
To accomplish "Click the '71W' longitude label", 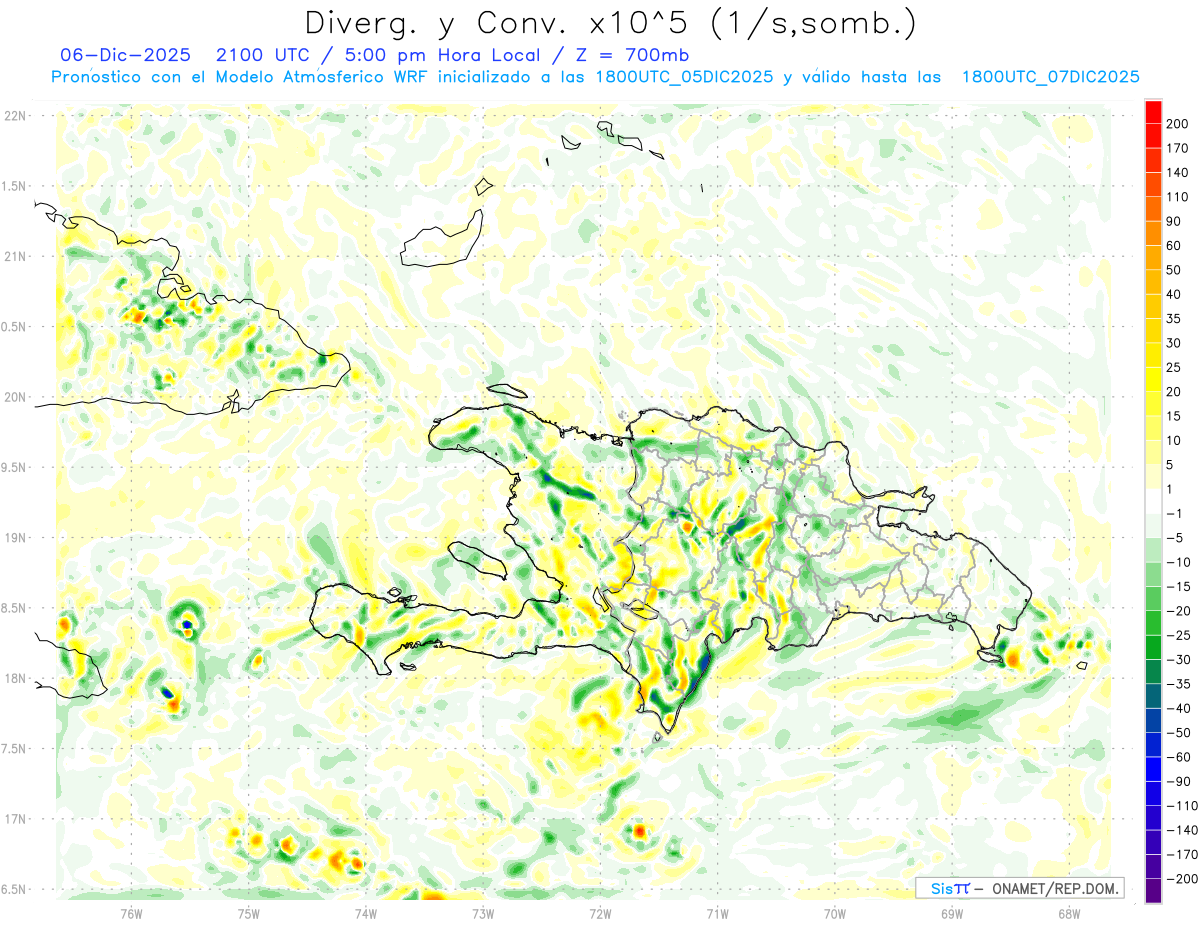I will [717, 912].
